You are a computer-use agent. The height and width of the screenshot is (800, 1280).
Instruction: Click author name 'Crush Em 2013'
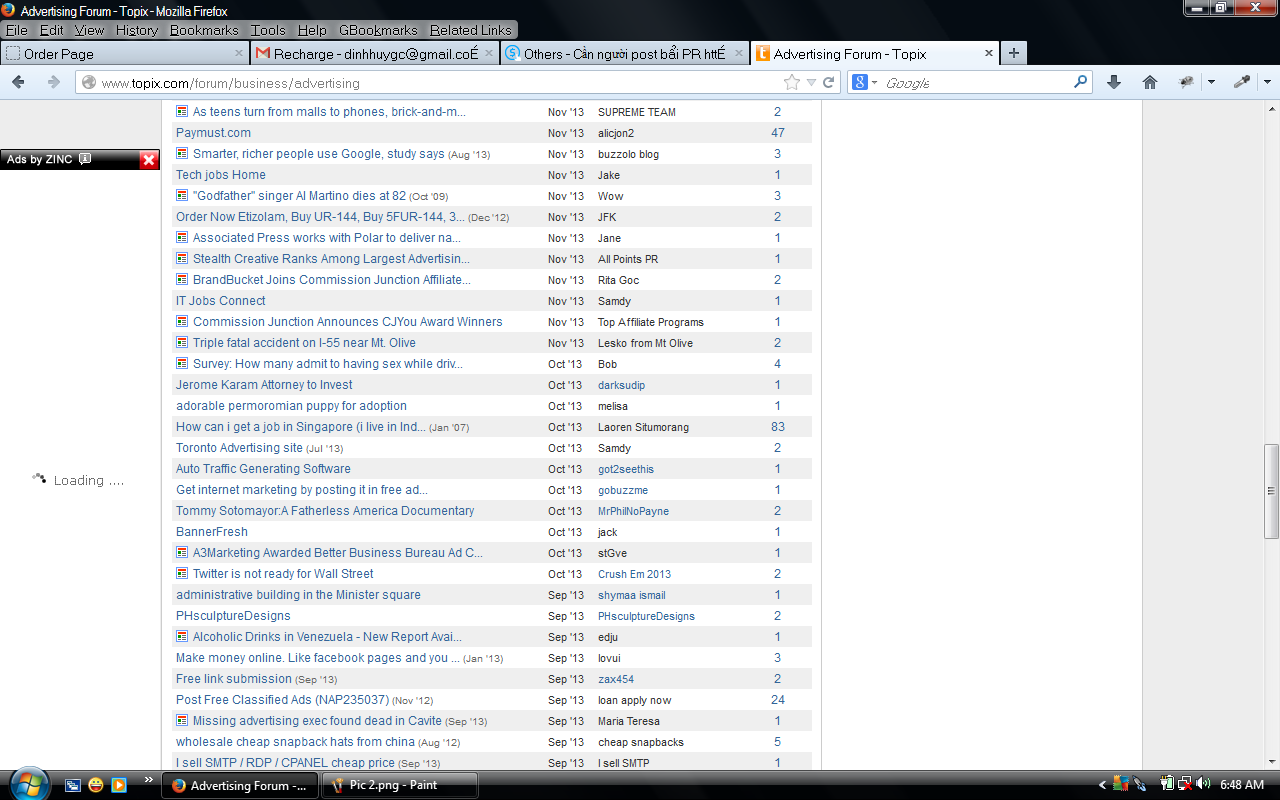click(x=634, y=574)
